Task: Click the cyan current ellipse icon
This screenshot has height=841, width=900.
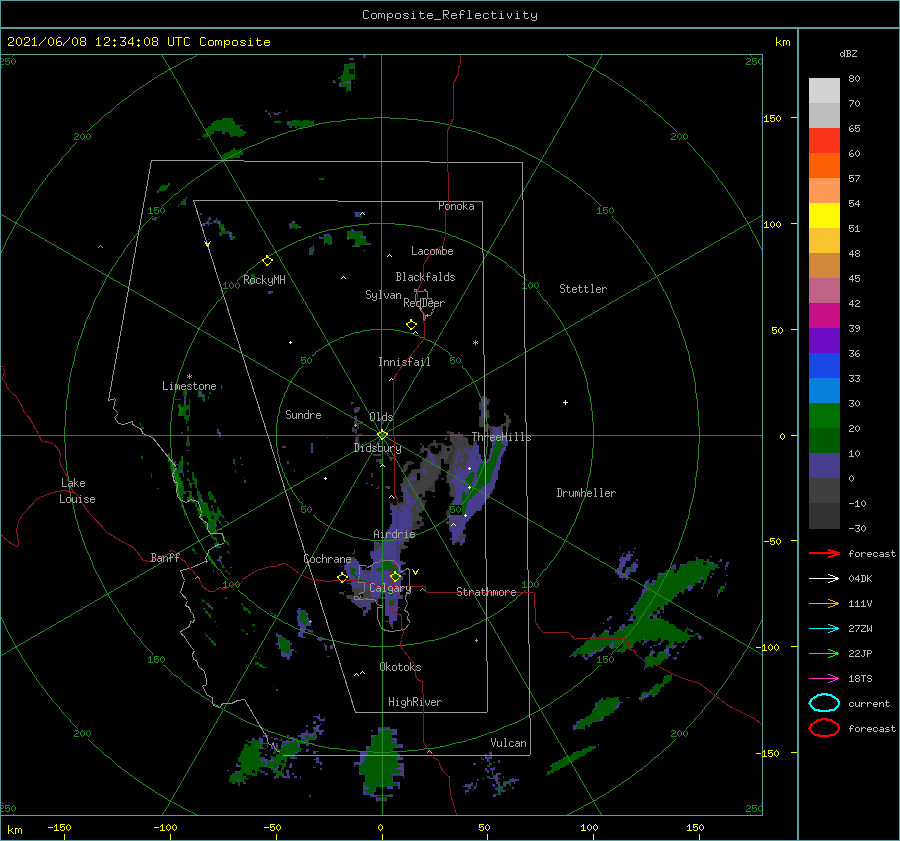Action: [x=824, y=703]
